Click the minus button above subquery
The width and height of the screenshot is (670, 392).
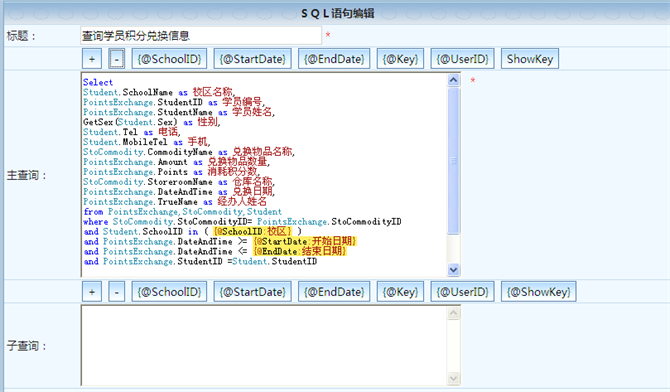[117, 292]
